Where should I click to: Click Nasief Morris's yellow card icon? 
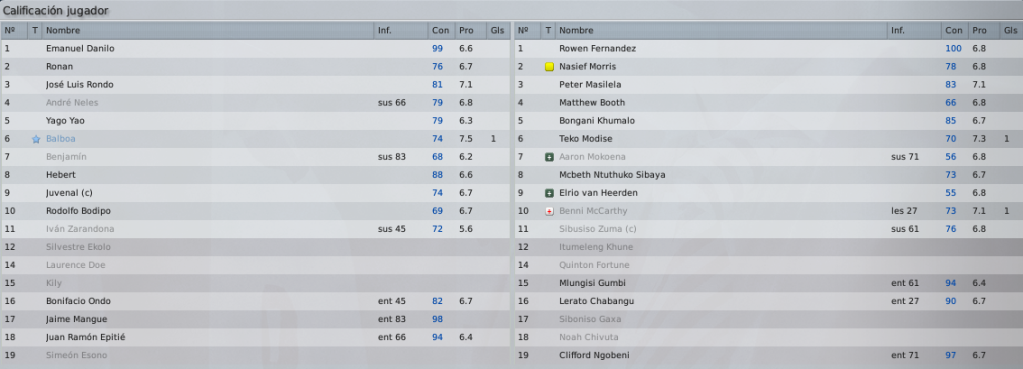tap(549, 66)
